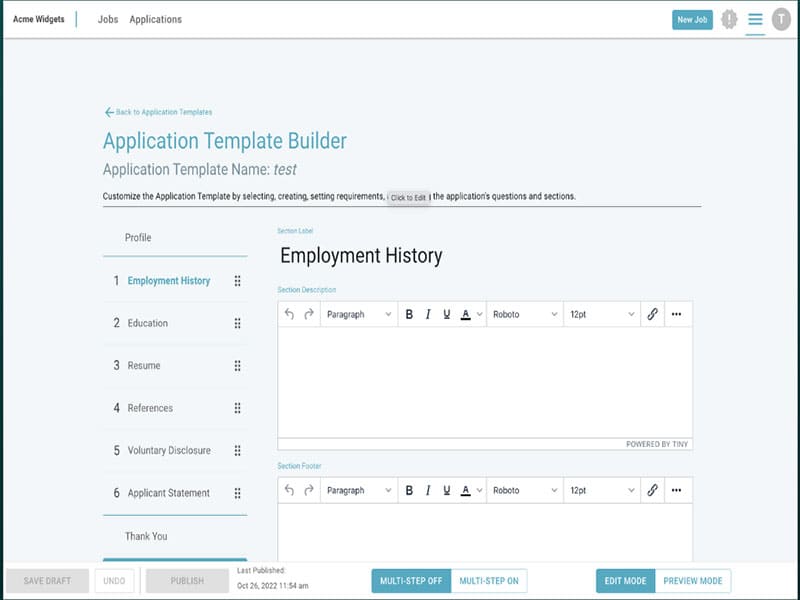Open Roboto font dropdown in Section Description
Viewport: 800px width, 600px height.
point(525,314)
